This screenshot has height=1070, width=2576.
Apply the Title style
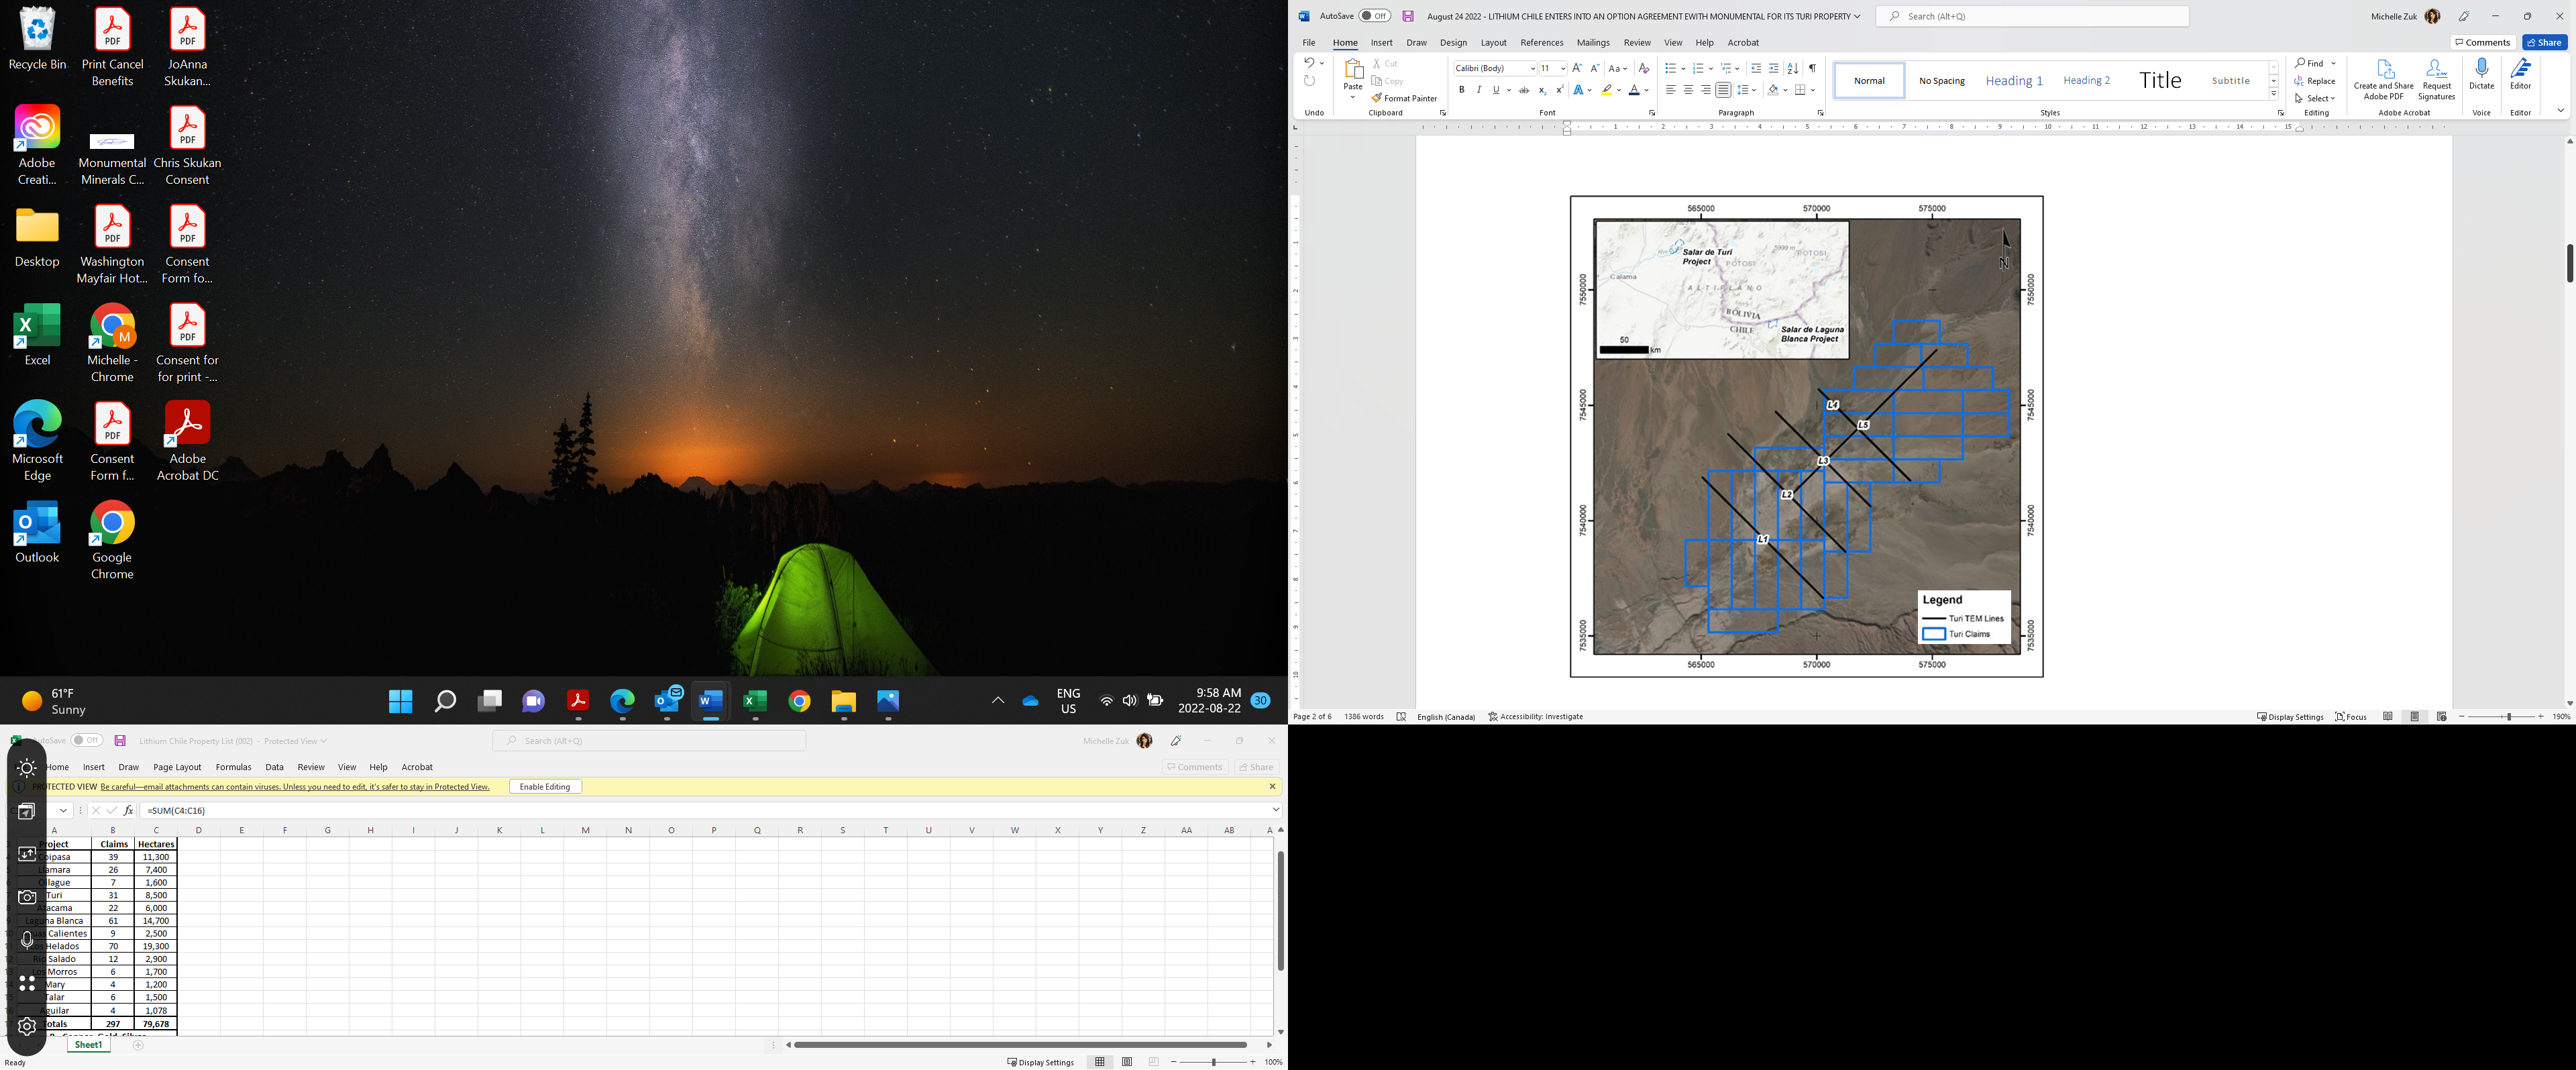2159,80
